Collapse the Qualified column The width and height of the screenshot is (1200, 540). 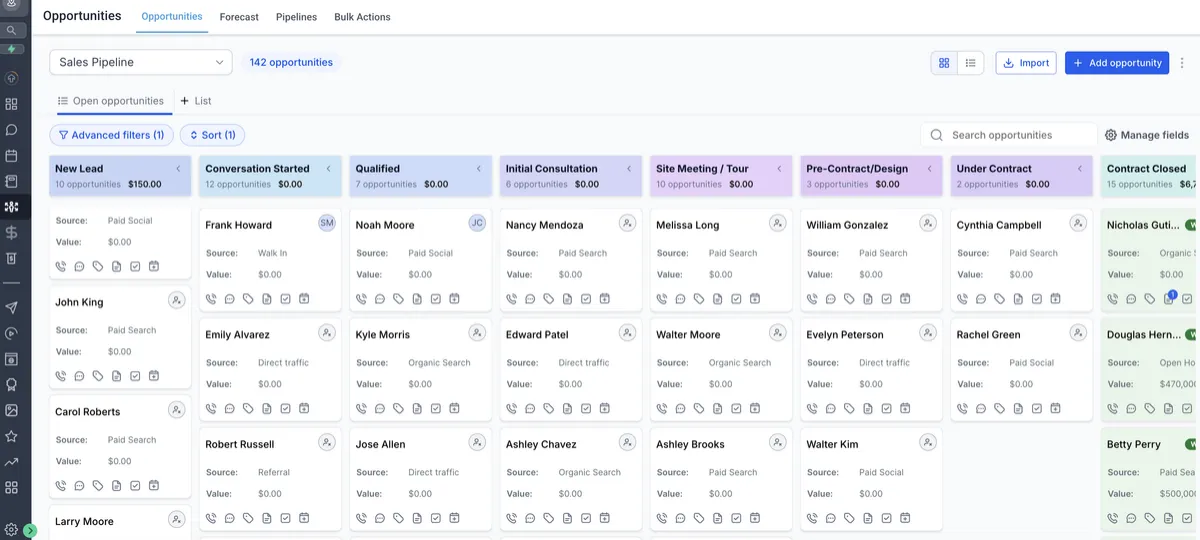[479, 169]
